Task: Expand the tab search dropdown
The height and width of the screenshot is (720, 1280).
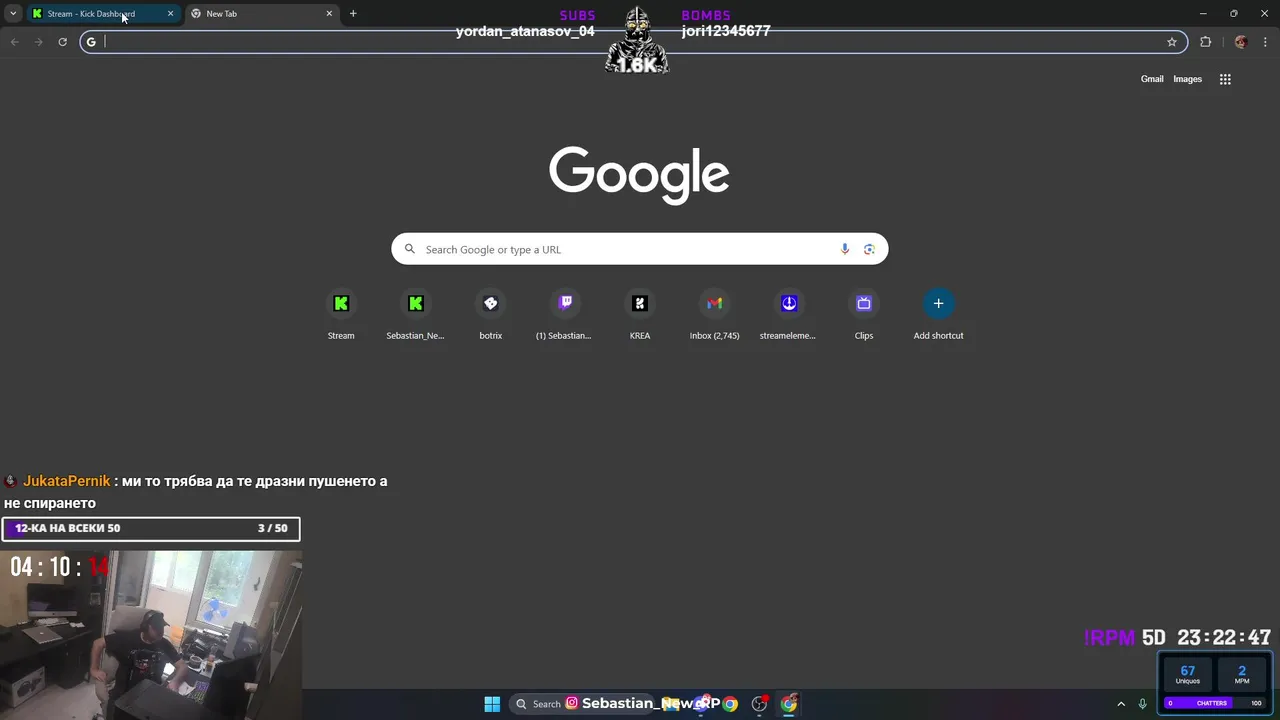Action: pos(13,14)
